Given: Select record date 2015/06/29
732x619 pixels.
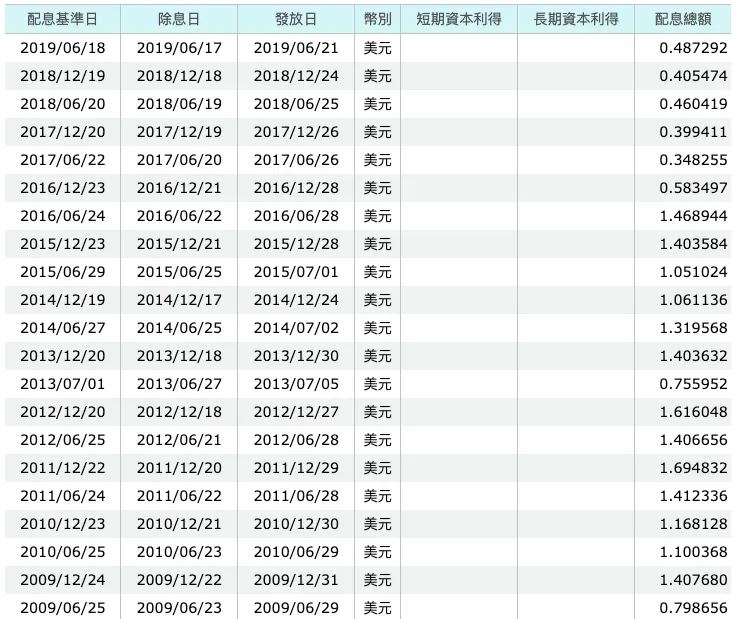Looking at the screenshot, I should [x=63, y=272].
